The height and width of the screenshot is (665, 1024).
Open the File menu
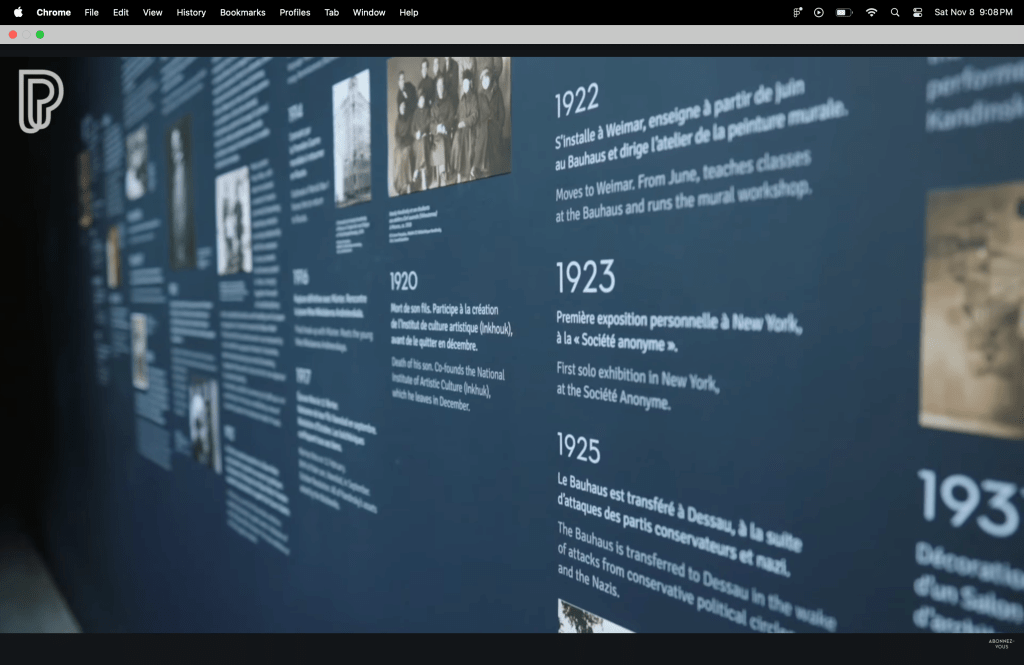[x=91, y=12]
